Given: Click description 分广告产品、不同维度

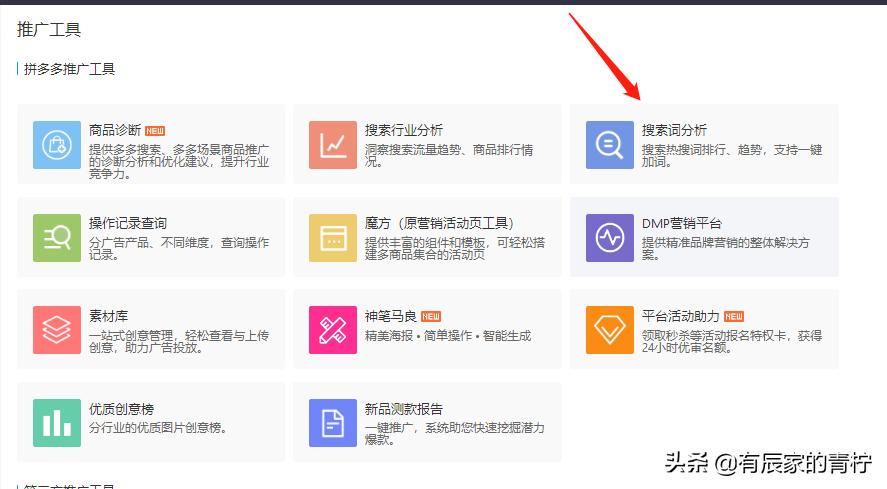Looking at the screenshot, I should [179, 248].
